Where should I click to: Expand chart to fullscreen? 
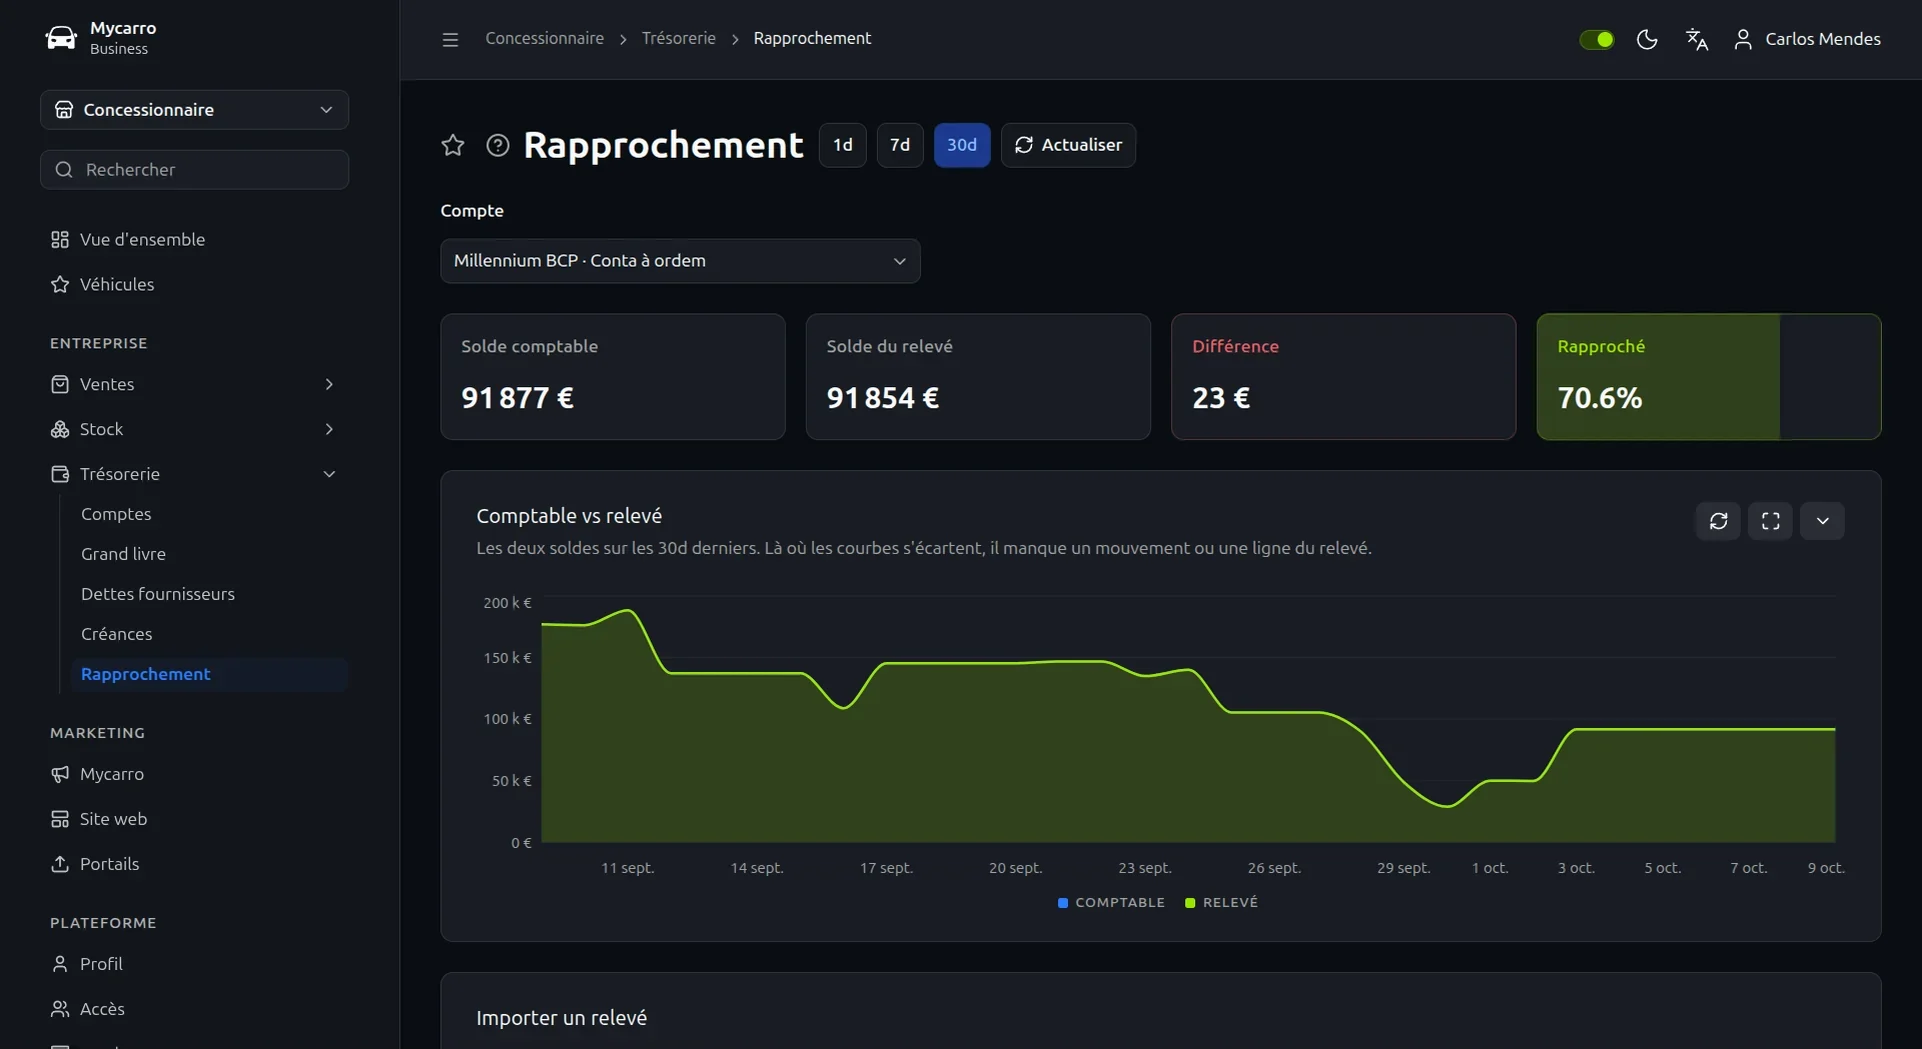tap(1770, 521)
